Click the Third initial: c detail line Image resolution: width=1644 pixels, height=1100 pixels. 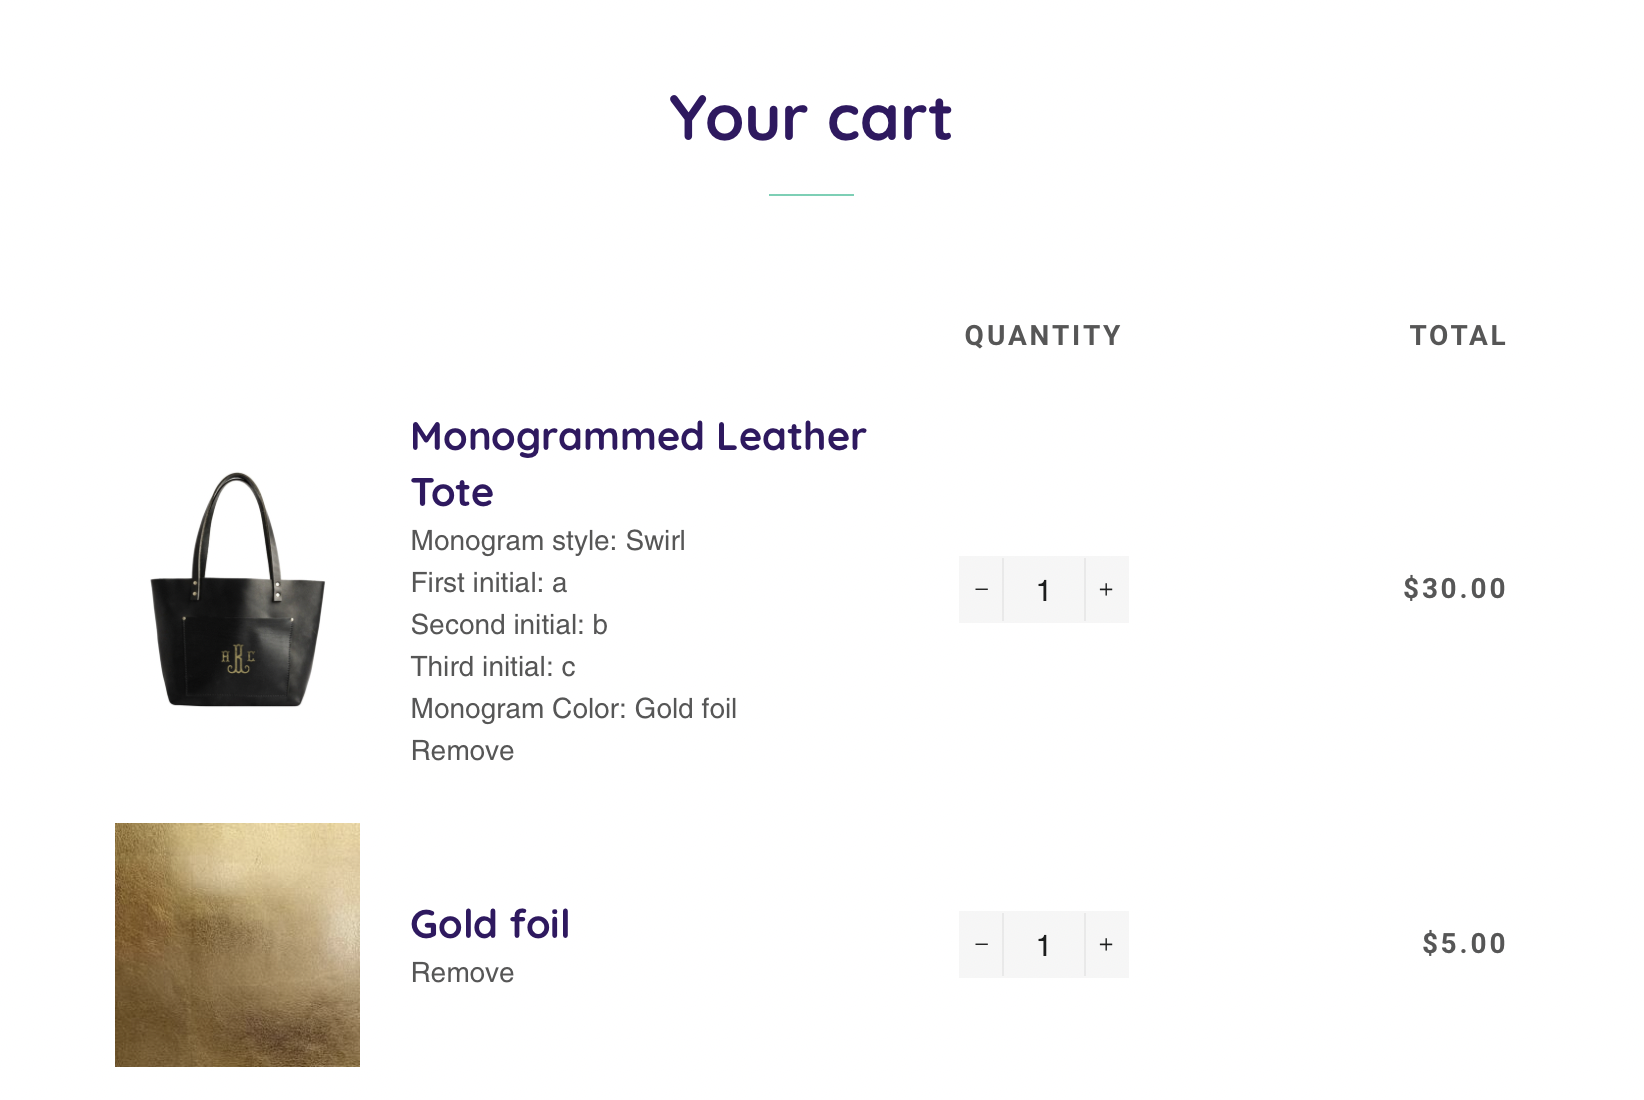point(493,667)
